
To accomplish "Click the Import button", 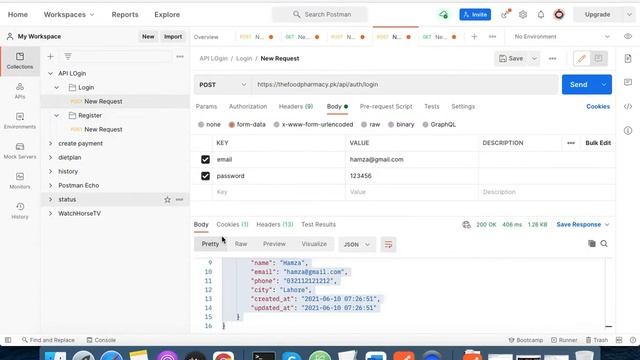I will point(173,37).
